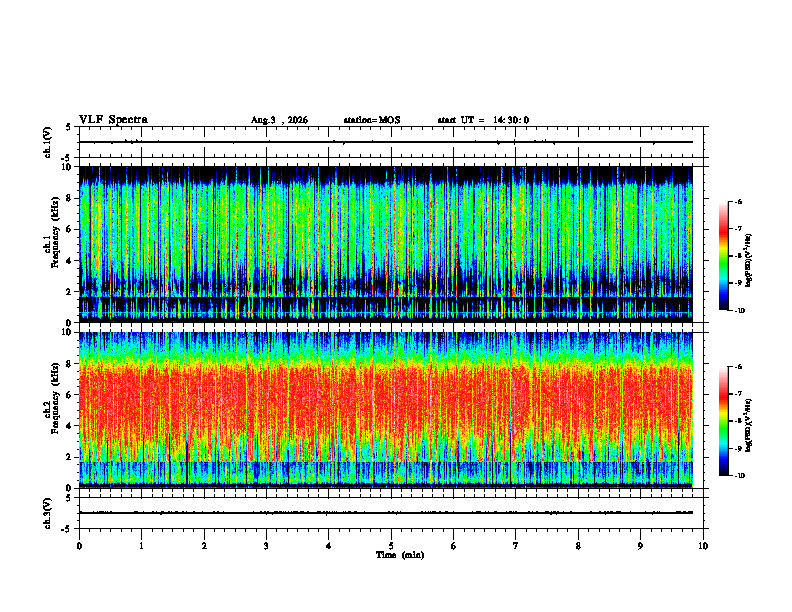This screenshot has width=792, height=612.
Task: Click the time axis tick label "1"
Action: point(141,546)
